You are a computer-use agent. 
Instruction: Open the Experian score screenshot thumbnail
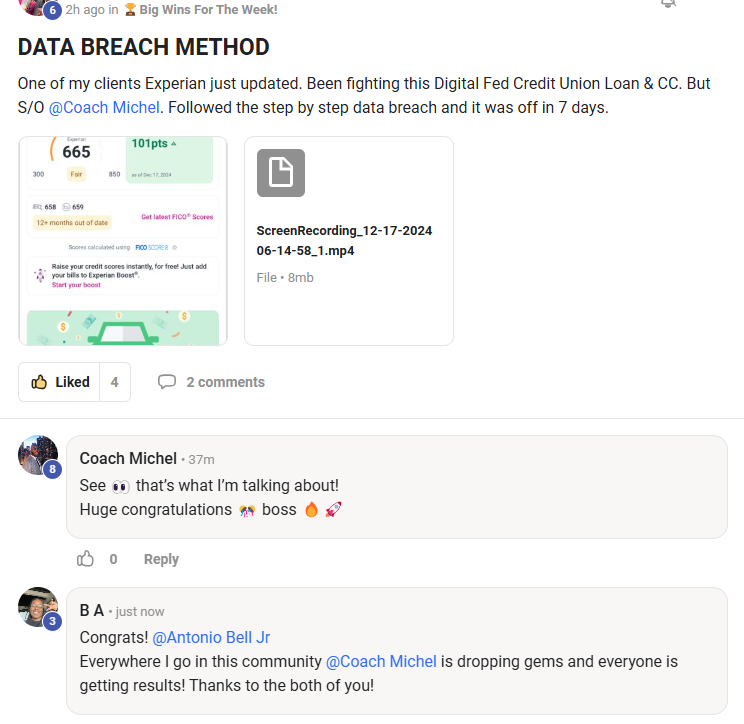[x=123, y=241]
